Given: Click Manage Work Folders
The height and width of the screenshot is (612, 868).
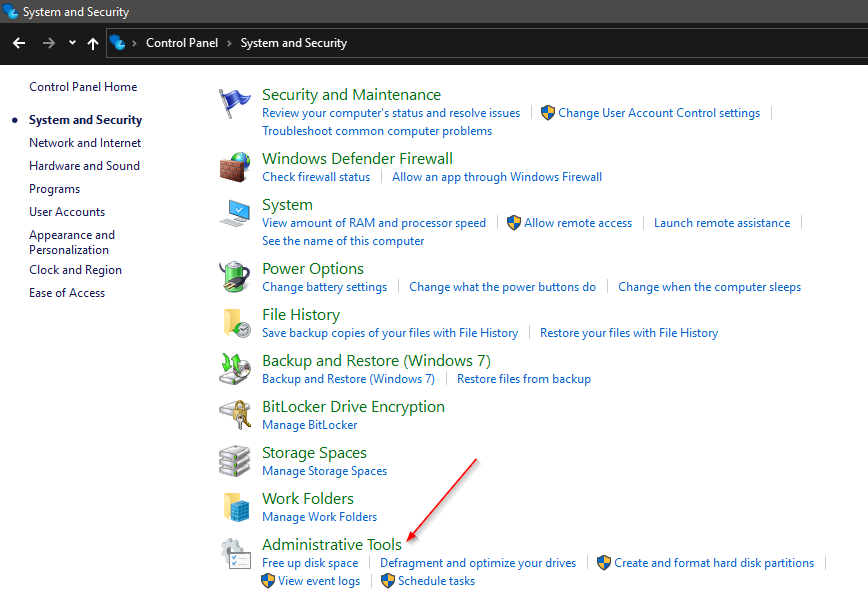Looking at the screenshot, I should coord(319,517).
